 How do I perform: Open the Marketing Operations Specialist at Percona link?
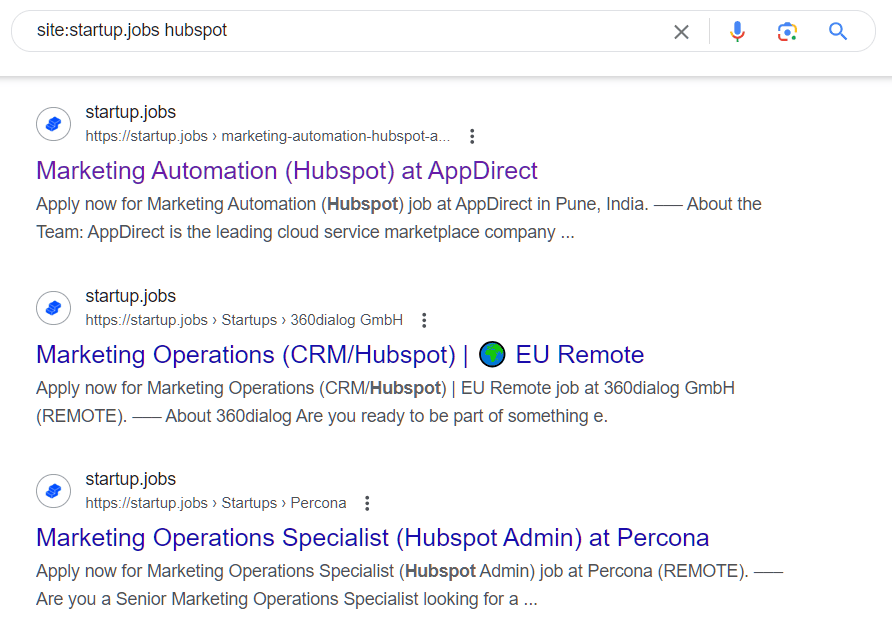(x=372, y=538)
